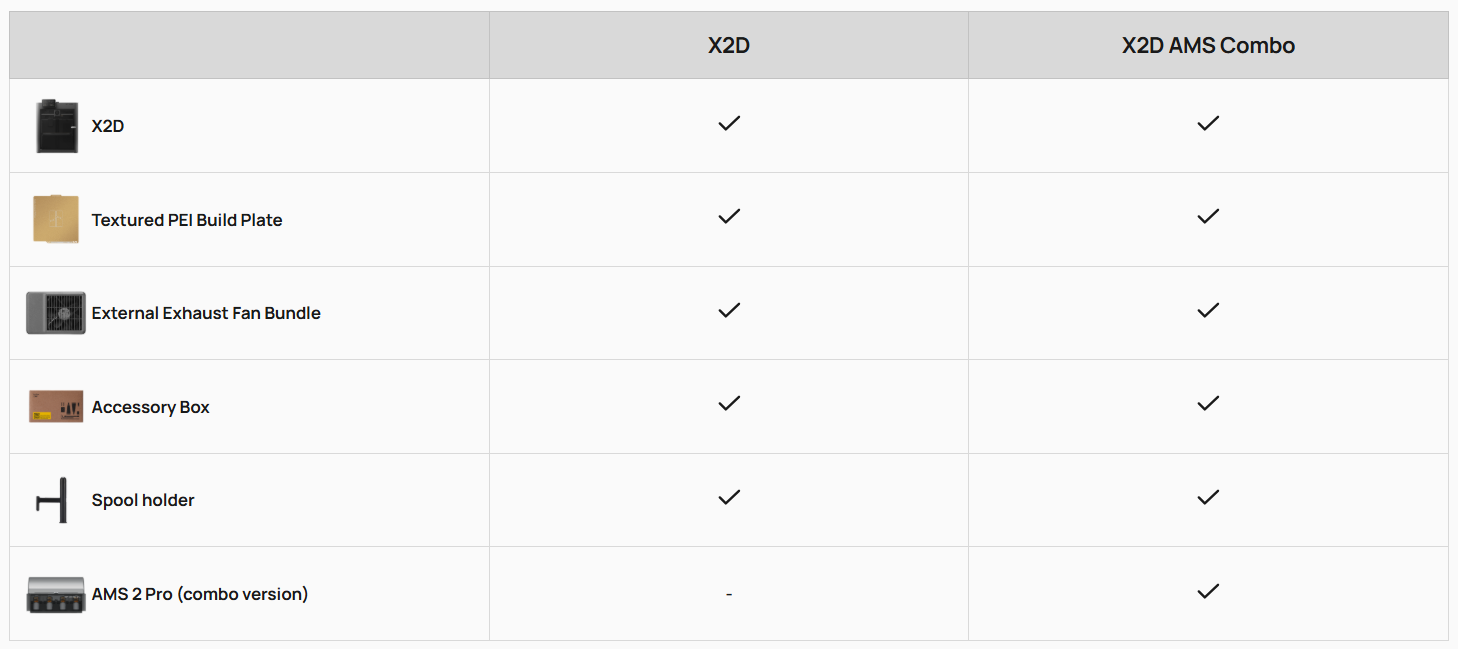1458x649 pixels.
Task: Click the dash in the X2D AMS row
Action: [x=729, y=595]
